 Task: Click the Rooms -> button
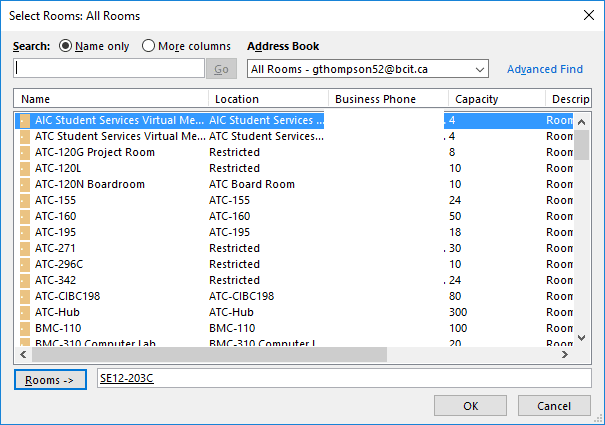(50, 380)
